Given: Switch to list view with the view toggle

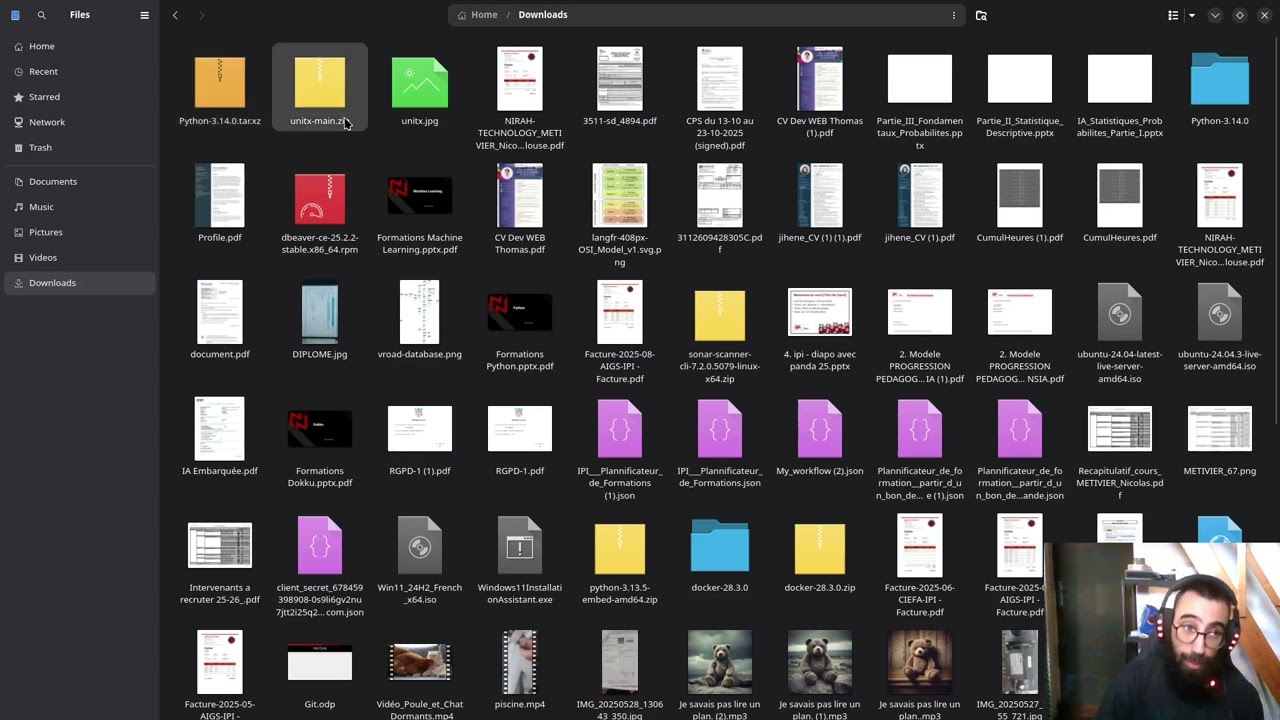Looking at the screenshot, I should point(1173,15).
